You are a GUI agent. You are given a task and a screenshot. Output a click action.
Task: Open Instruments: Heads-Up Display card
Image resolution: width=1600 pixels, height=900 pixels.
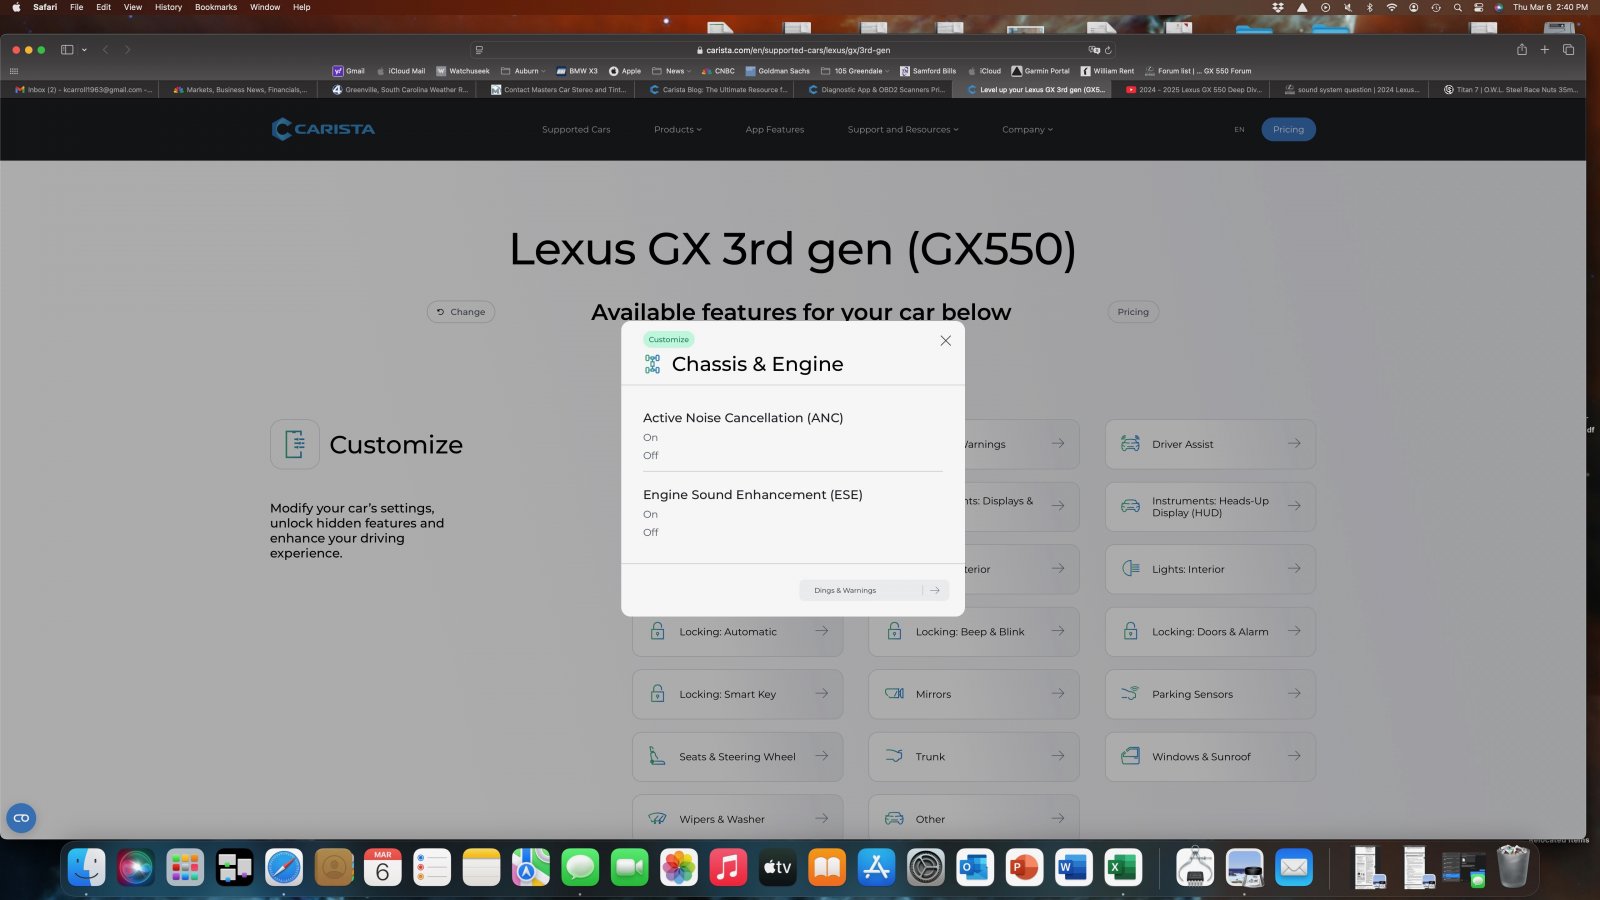pyautogui.click(x=1210, y=507)
